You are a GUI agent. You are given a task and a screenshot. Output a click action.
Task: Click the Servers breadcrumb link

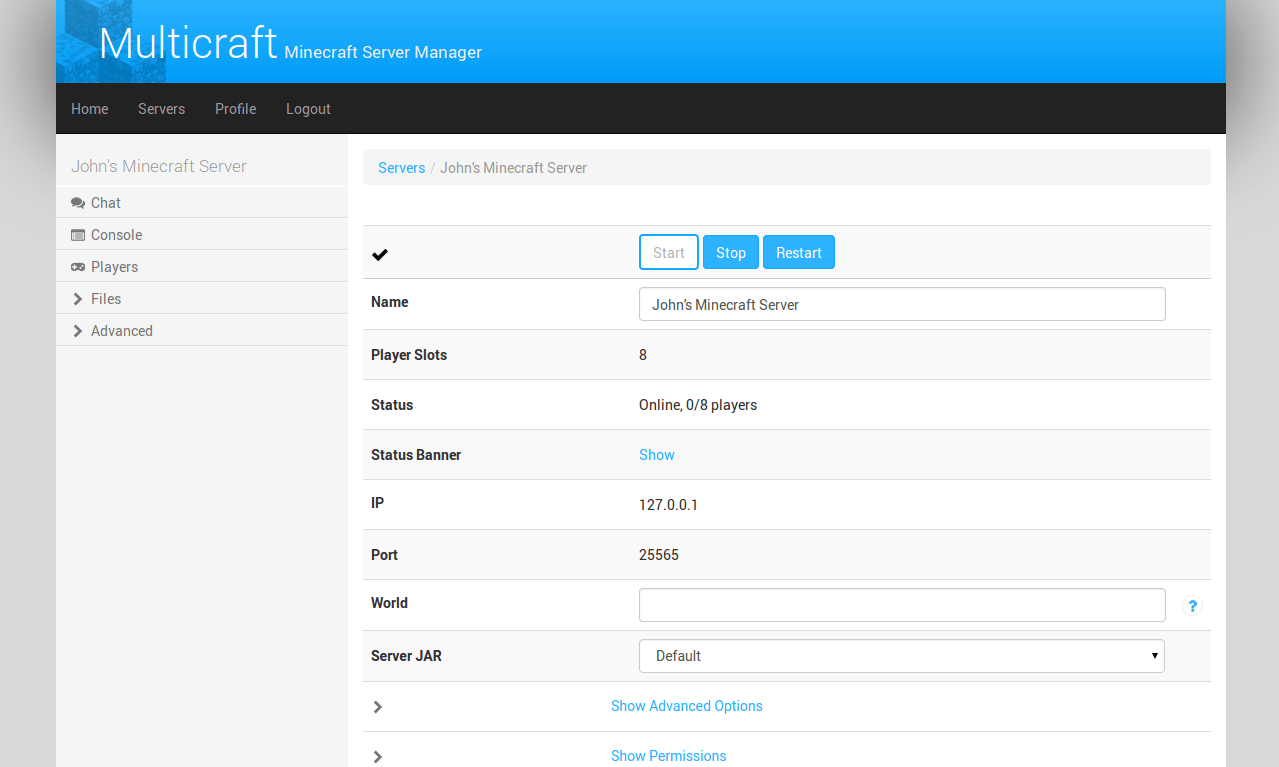pos(402,168)
